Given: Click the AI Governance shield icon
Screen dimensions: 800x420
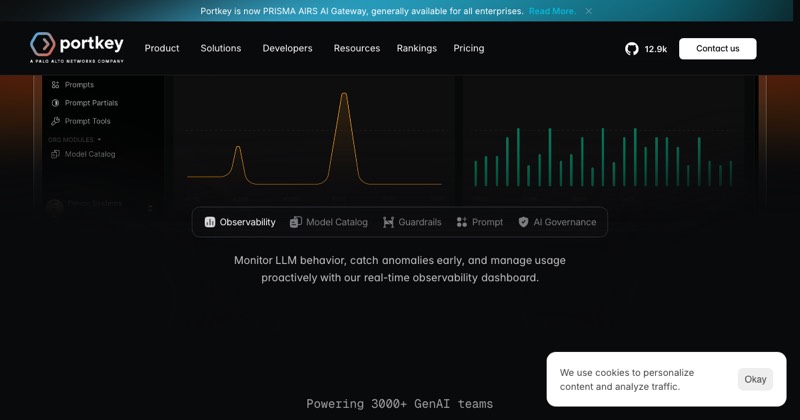Looking at the screenshot, I should 523,222.
